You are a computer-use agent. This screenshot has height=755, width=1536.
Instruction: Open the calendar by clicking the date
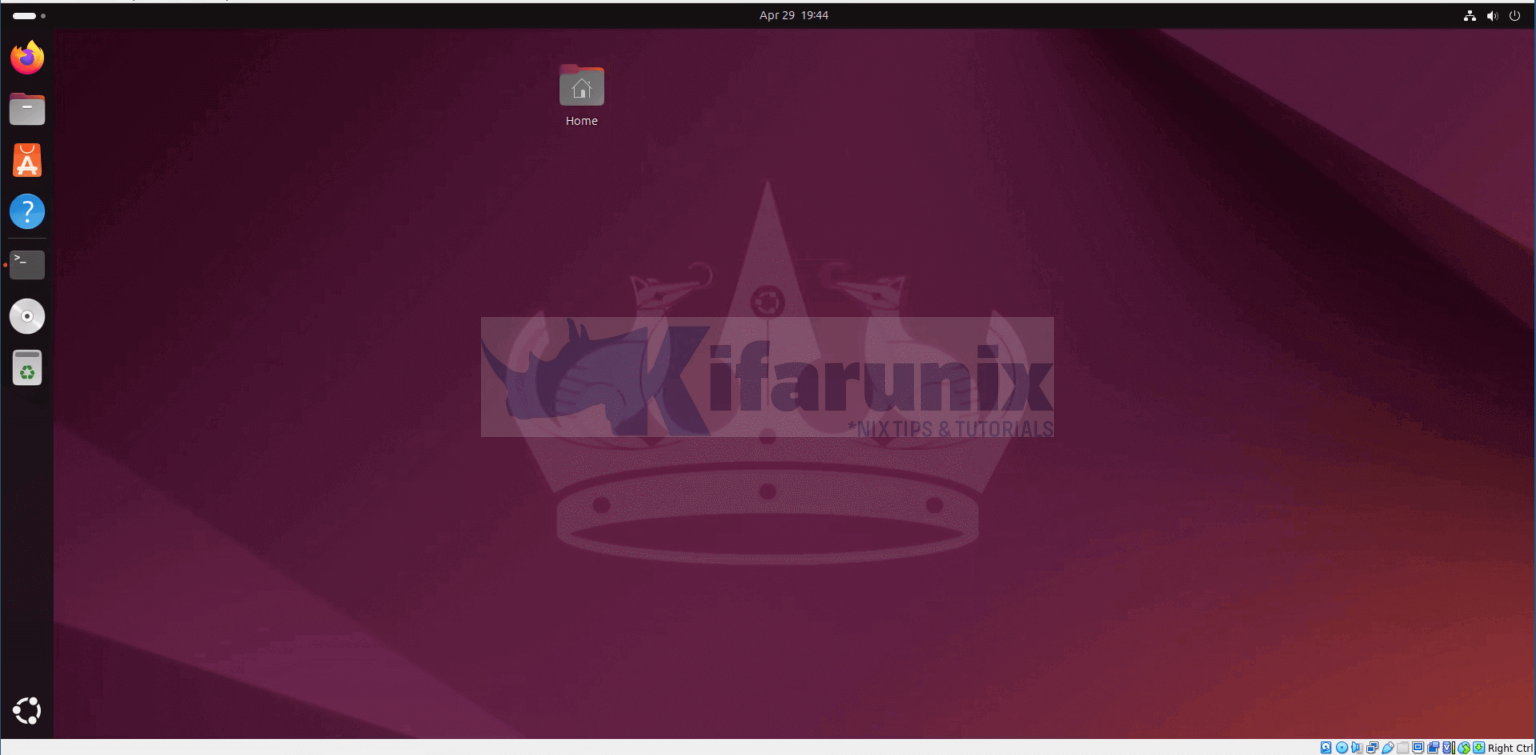click(793, 15)
